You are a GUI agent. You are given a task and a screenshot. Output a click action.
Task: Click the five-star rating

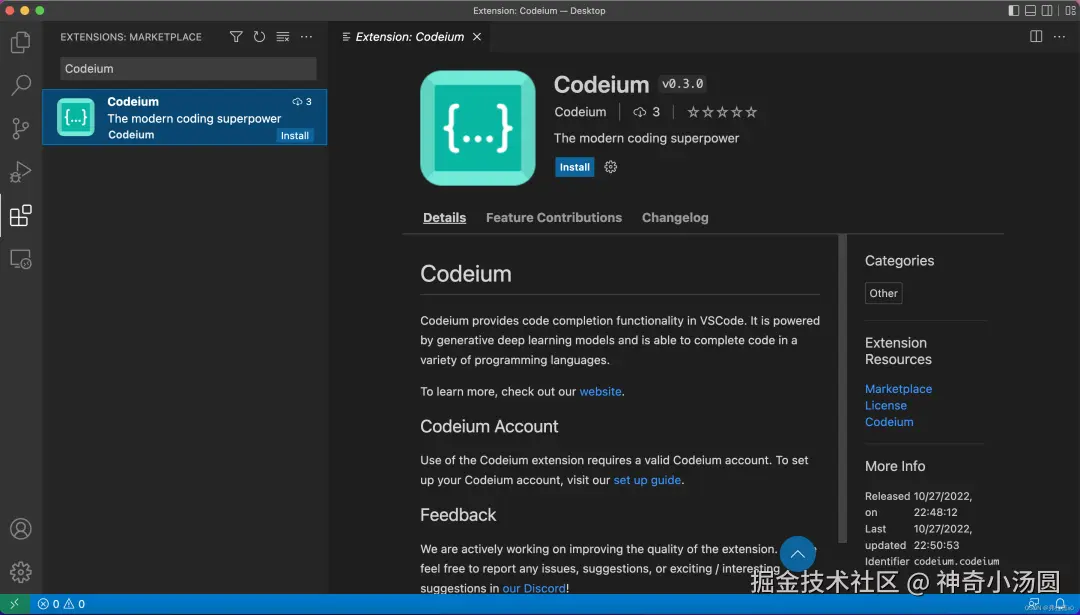(722, 112)
